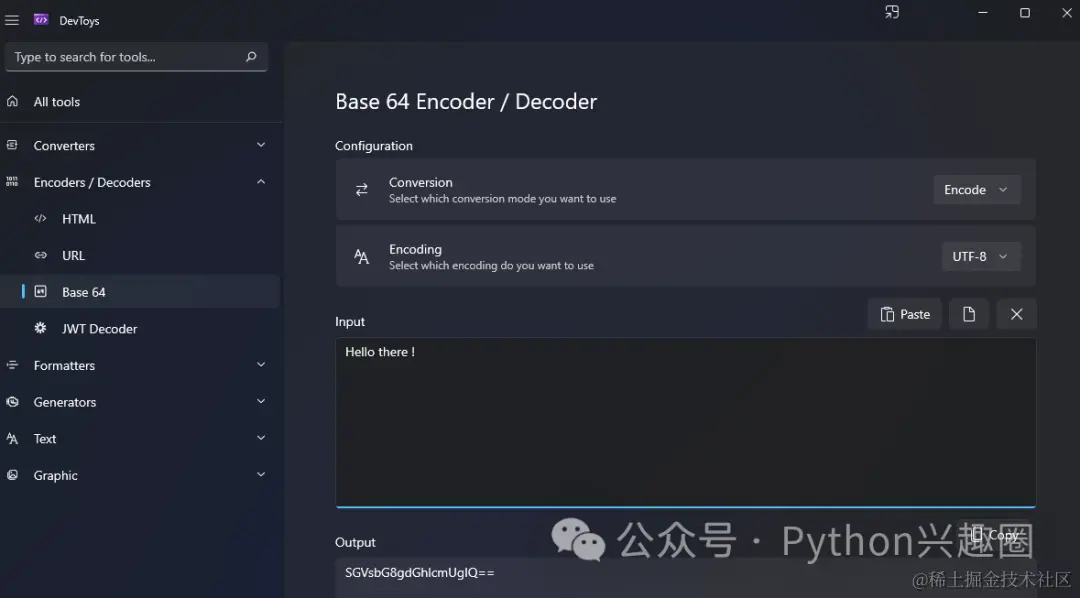Click the tool search box

(x=136, y=56)
